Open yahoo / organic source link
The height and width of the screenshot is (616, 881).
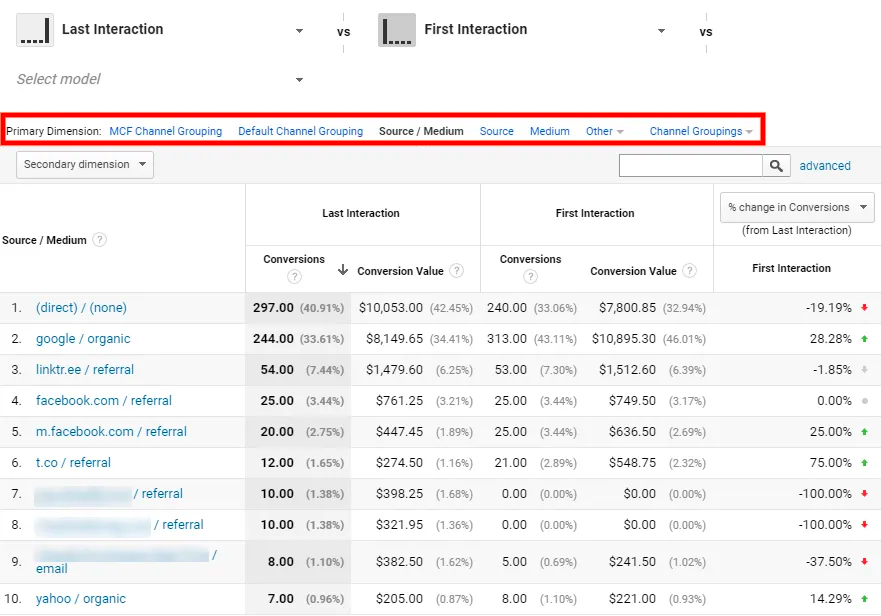click(x=81, y=599)
